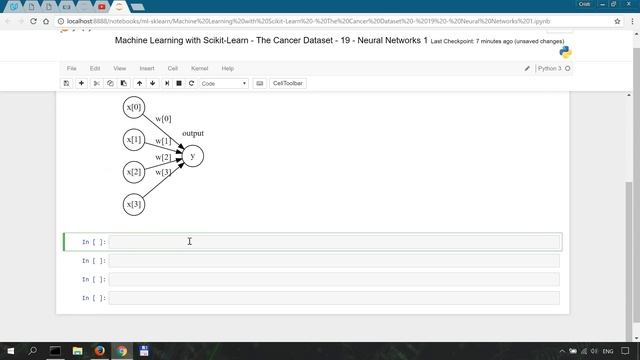Go to the browser home page
This screenshot has width=640, height=360.
(46, 21)
